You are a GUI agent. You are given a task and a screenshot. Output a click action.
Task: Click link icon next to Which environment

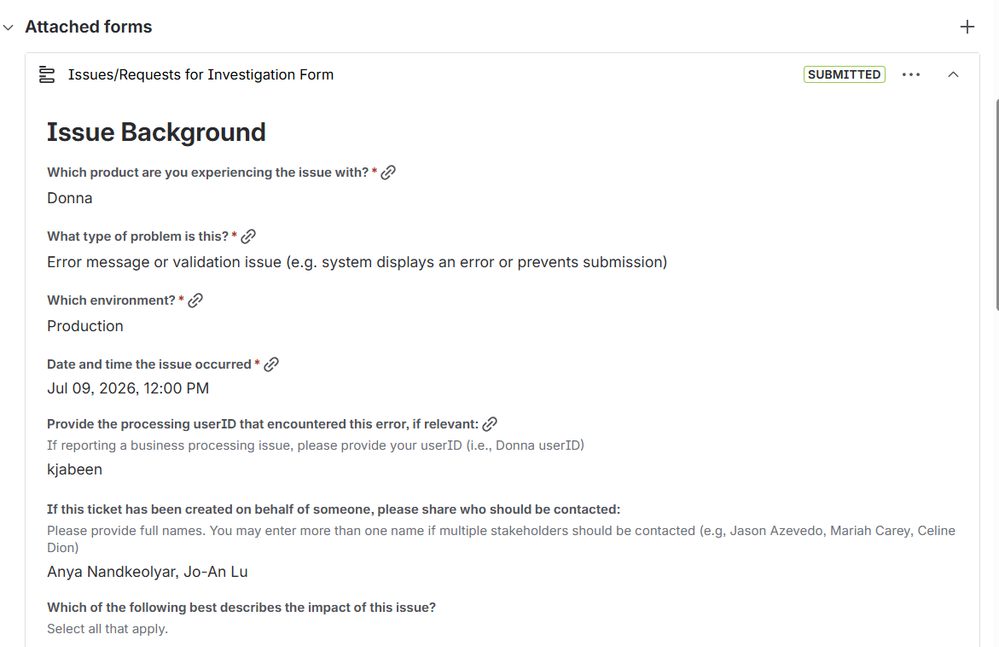195,301
